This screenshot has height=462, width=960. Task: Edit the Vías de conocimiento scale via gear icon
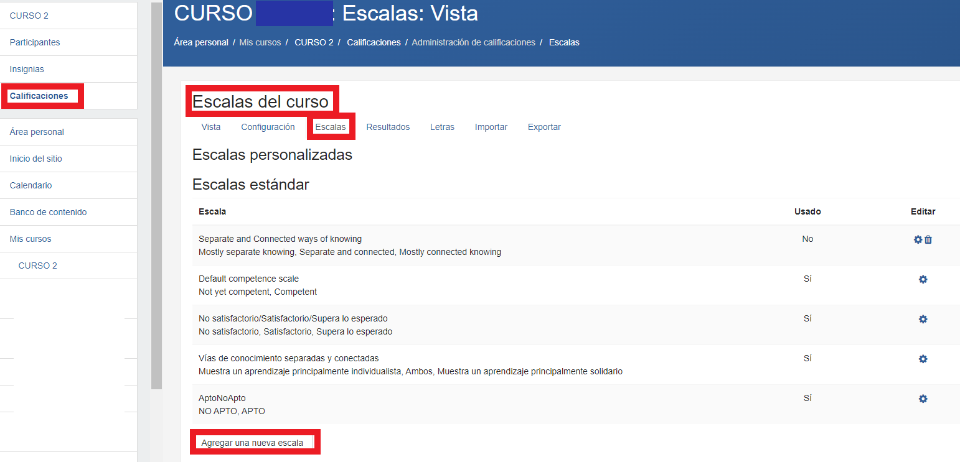(923, 359)
